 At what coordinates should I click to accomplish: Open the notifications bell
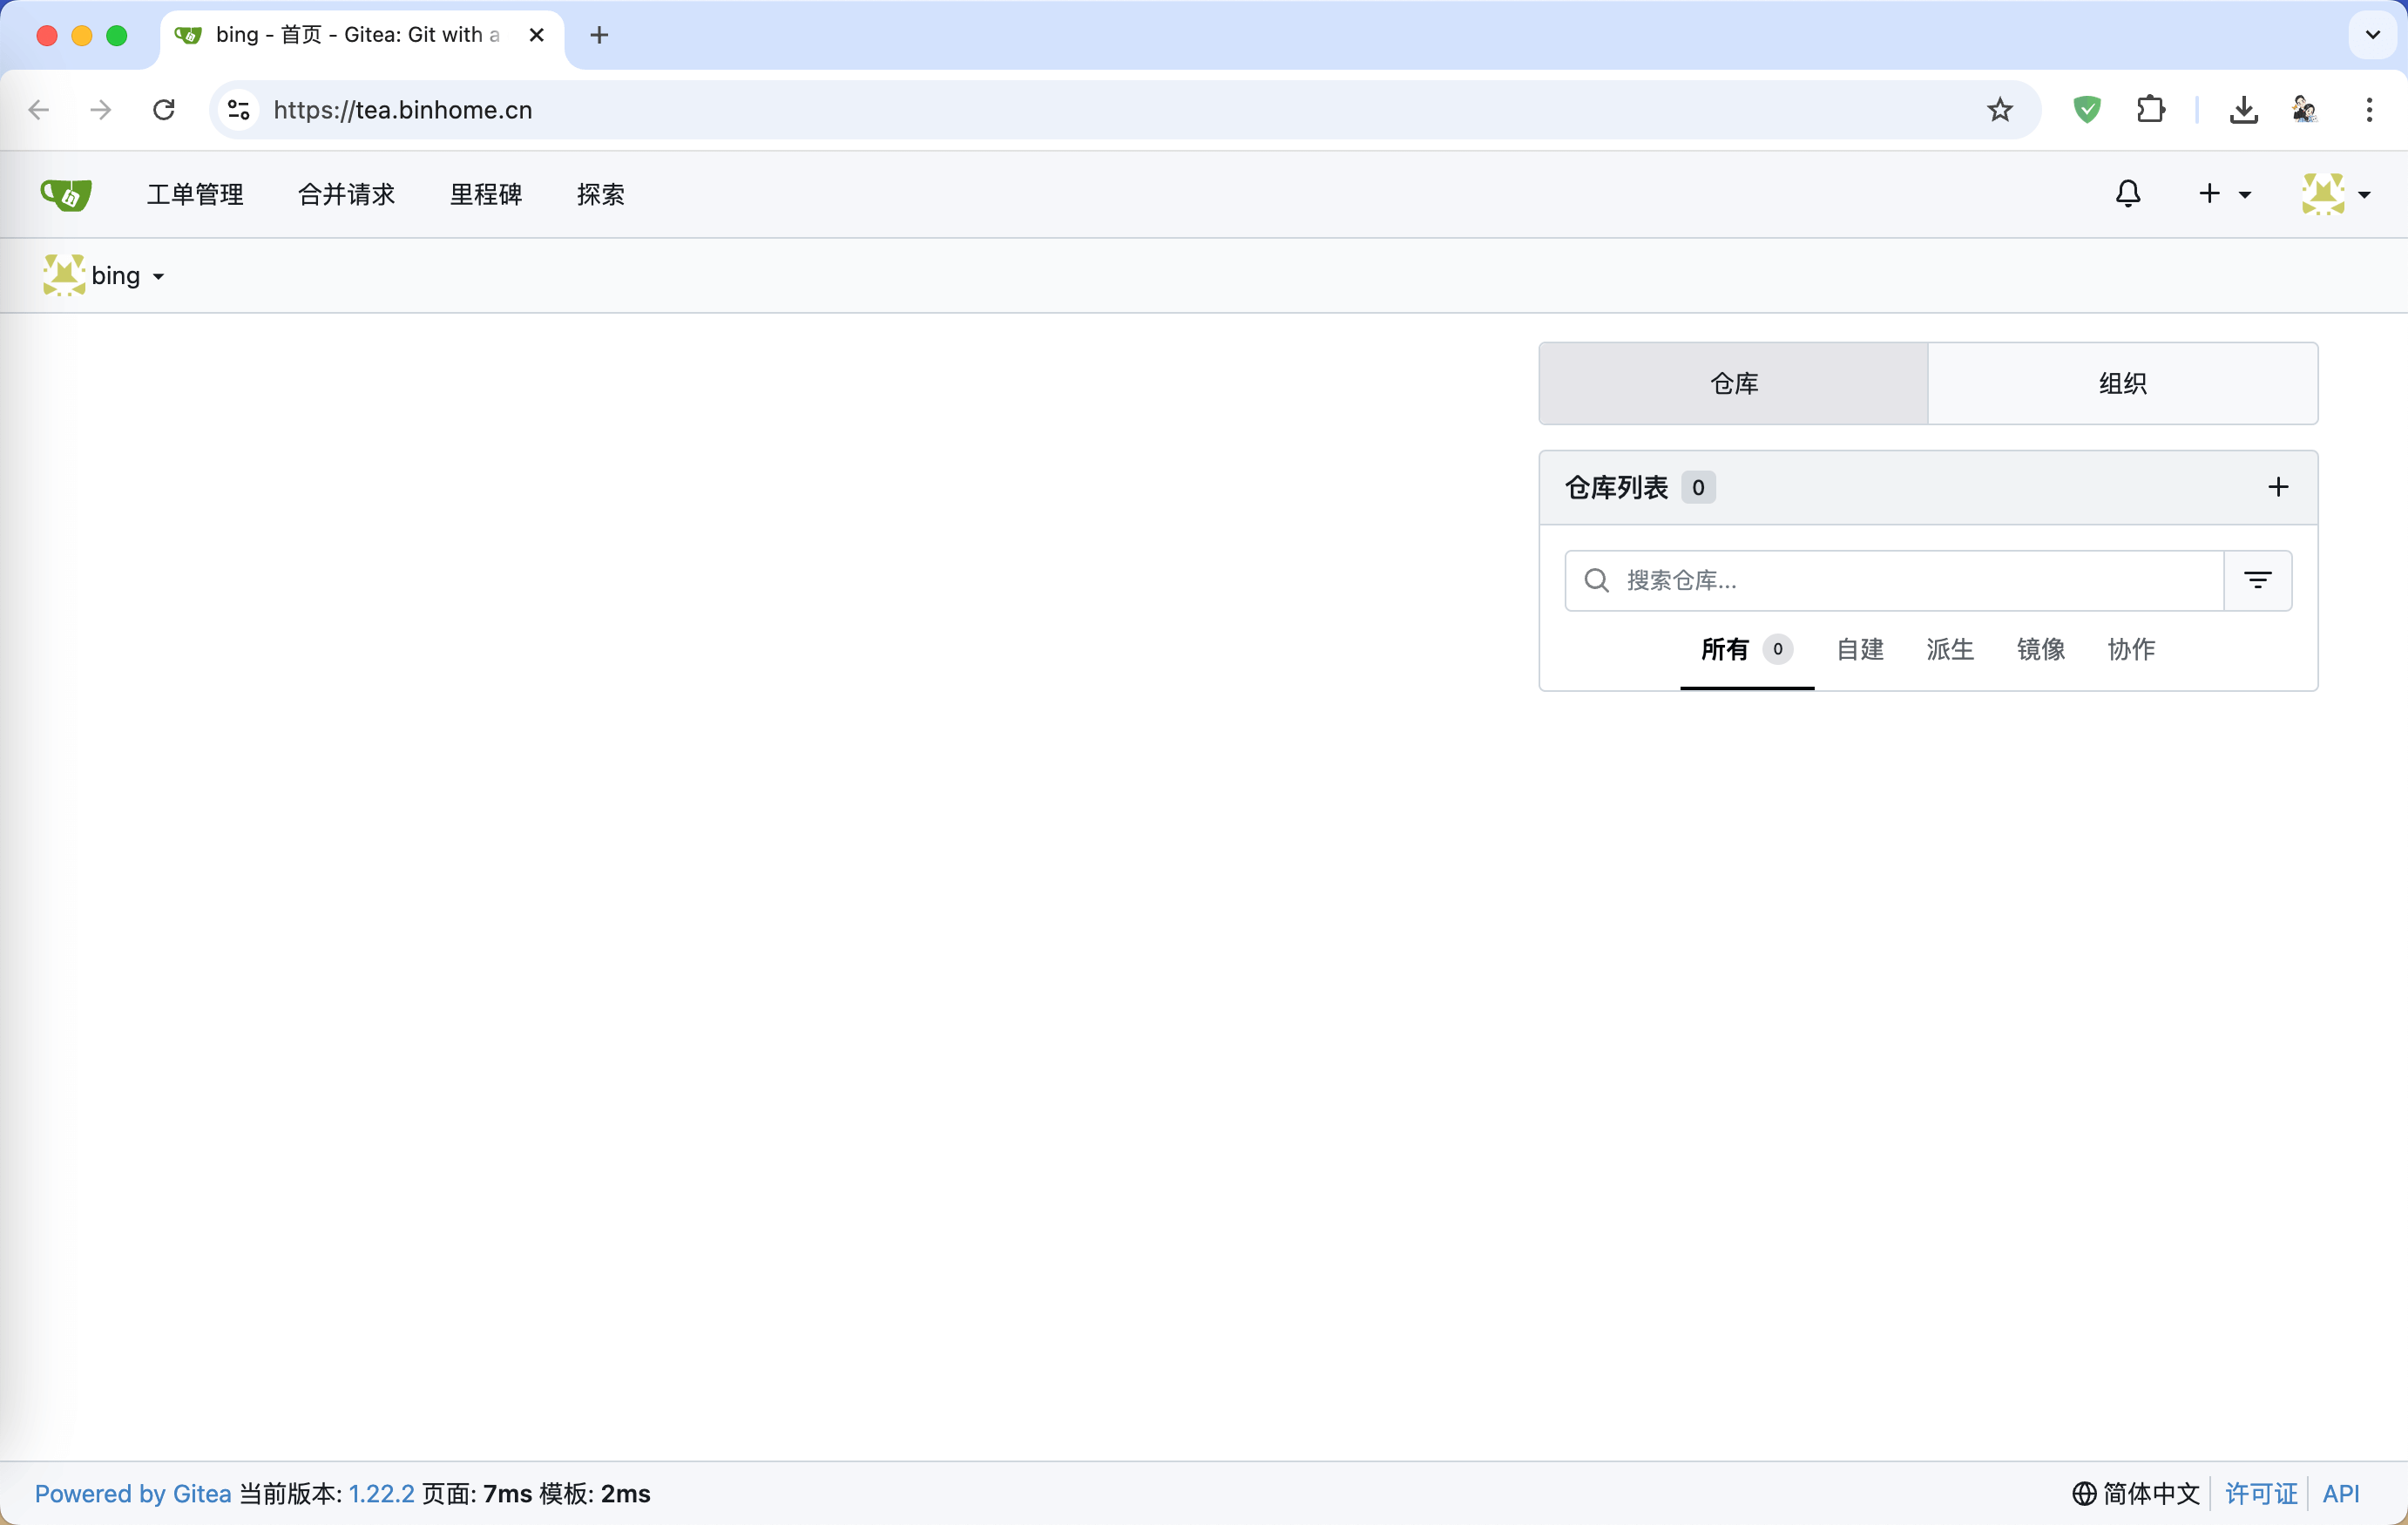click(2128, 194)
